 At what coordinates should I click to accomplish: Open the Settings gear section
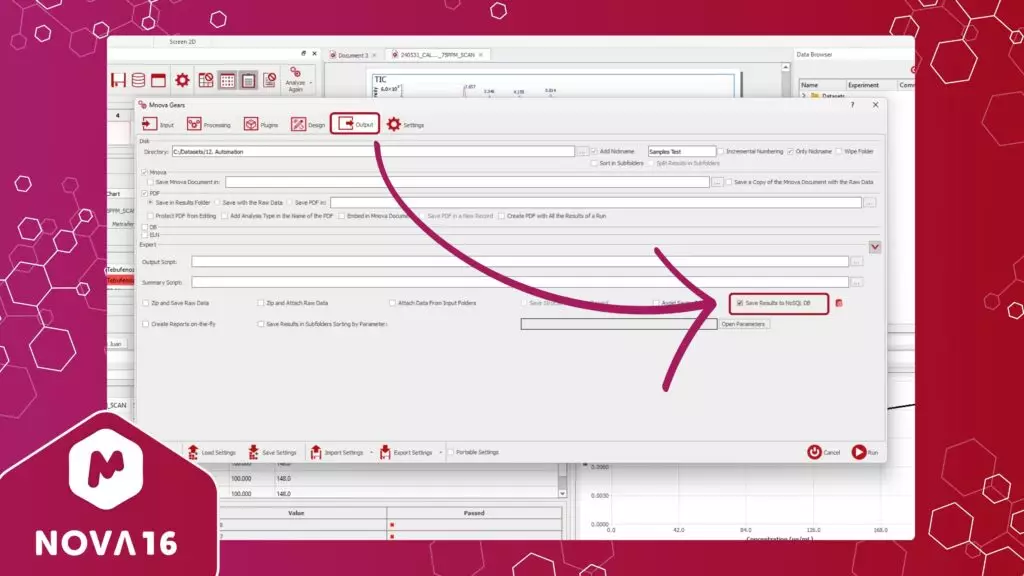coord(394,125)
